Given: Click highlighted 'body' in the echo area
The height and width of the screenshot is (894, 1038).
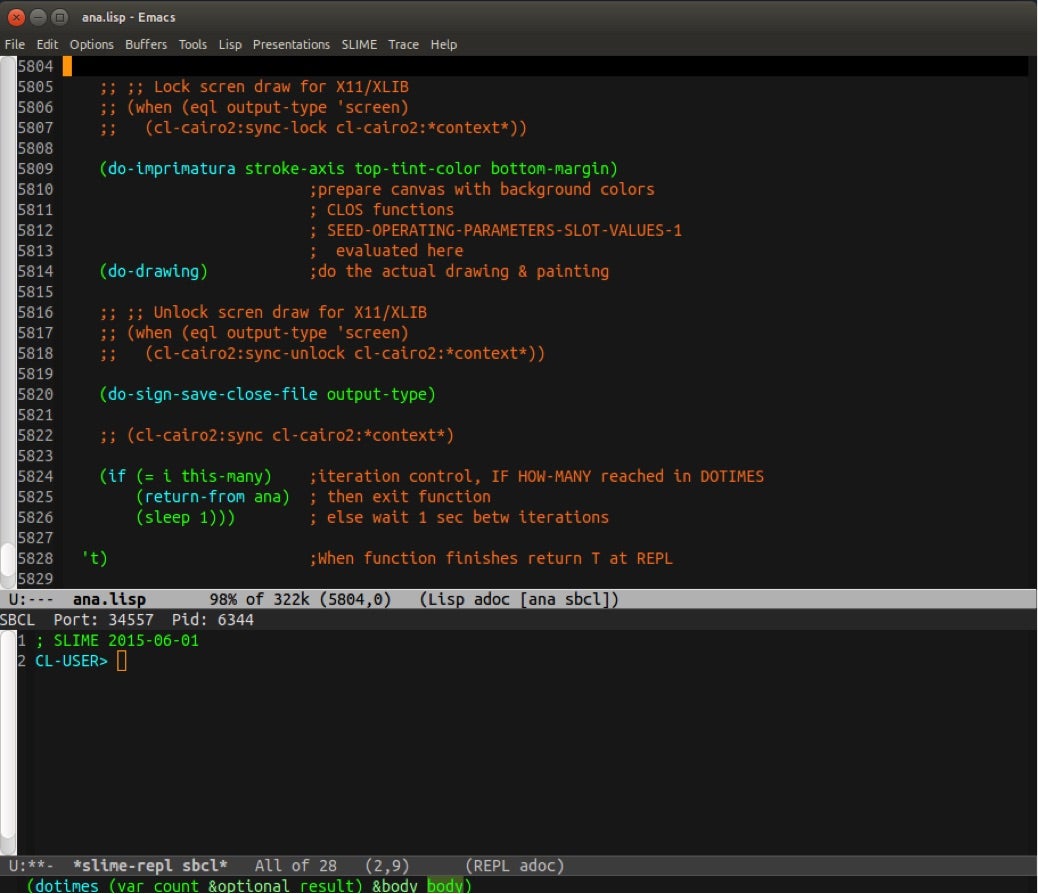Looking at the screenshot, I should coord(445,885).
